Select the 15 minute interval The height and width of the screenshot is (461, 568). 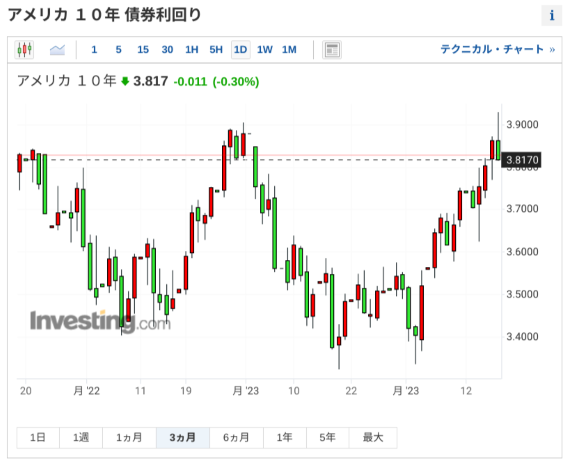(x=143, y=50)
